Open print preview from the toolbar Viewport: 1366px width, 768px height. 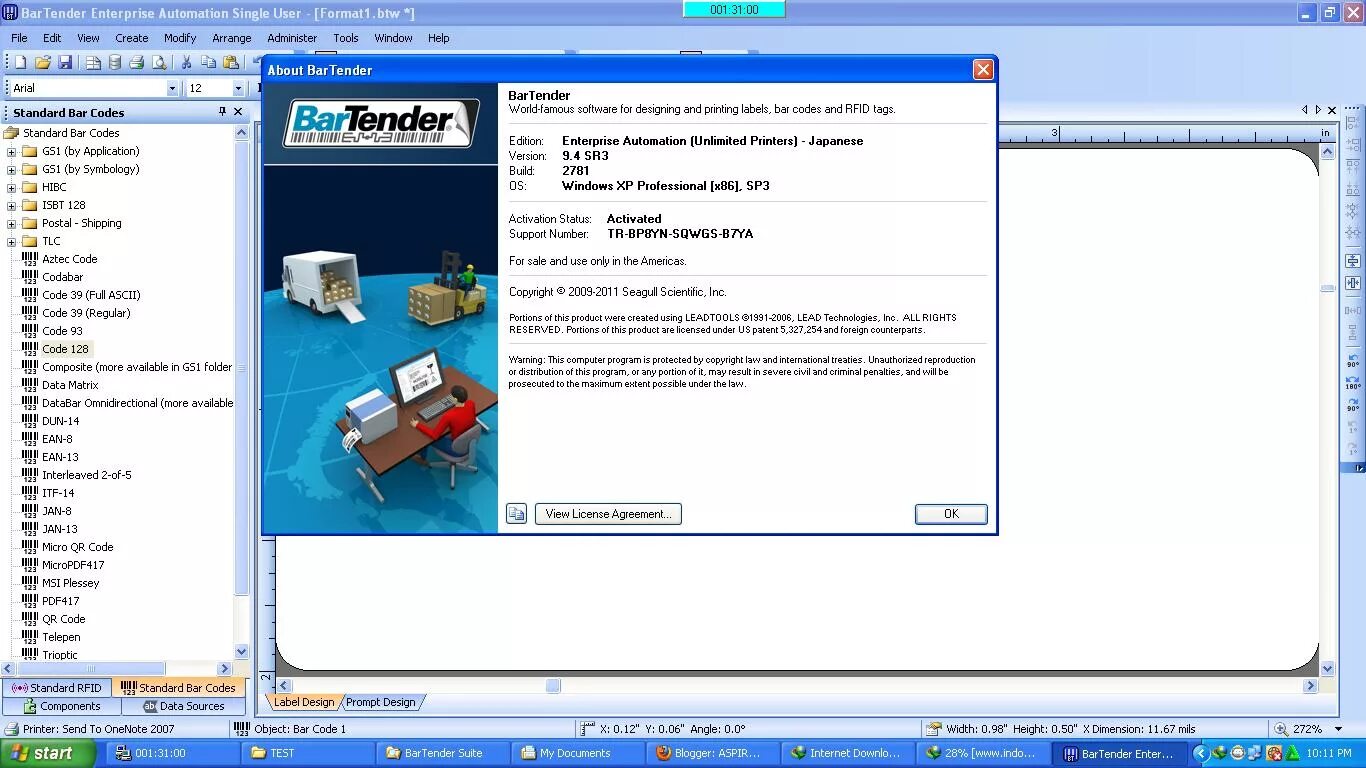coord(159,62)
